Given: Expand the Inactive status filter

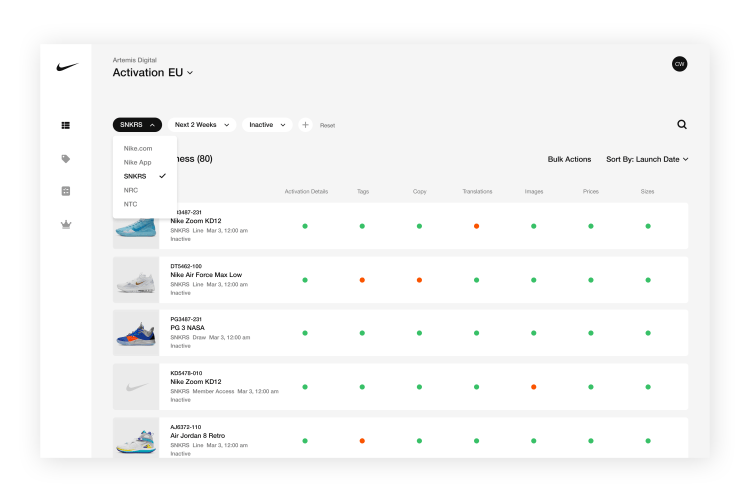Looking at the screenshot, I should (x=267, y=125).
